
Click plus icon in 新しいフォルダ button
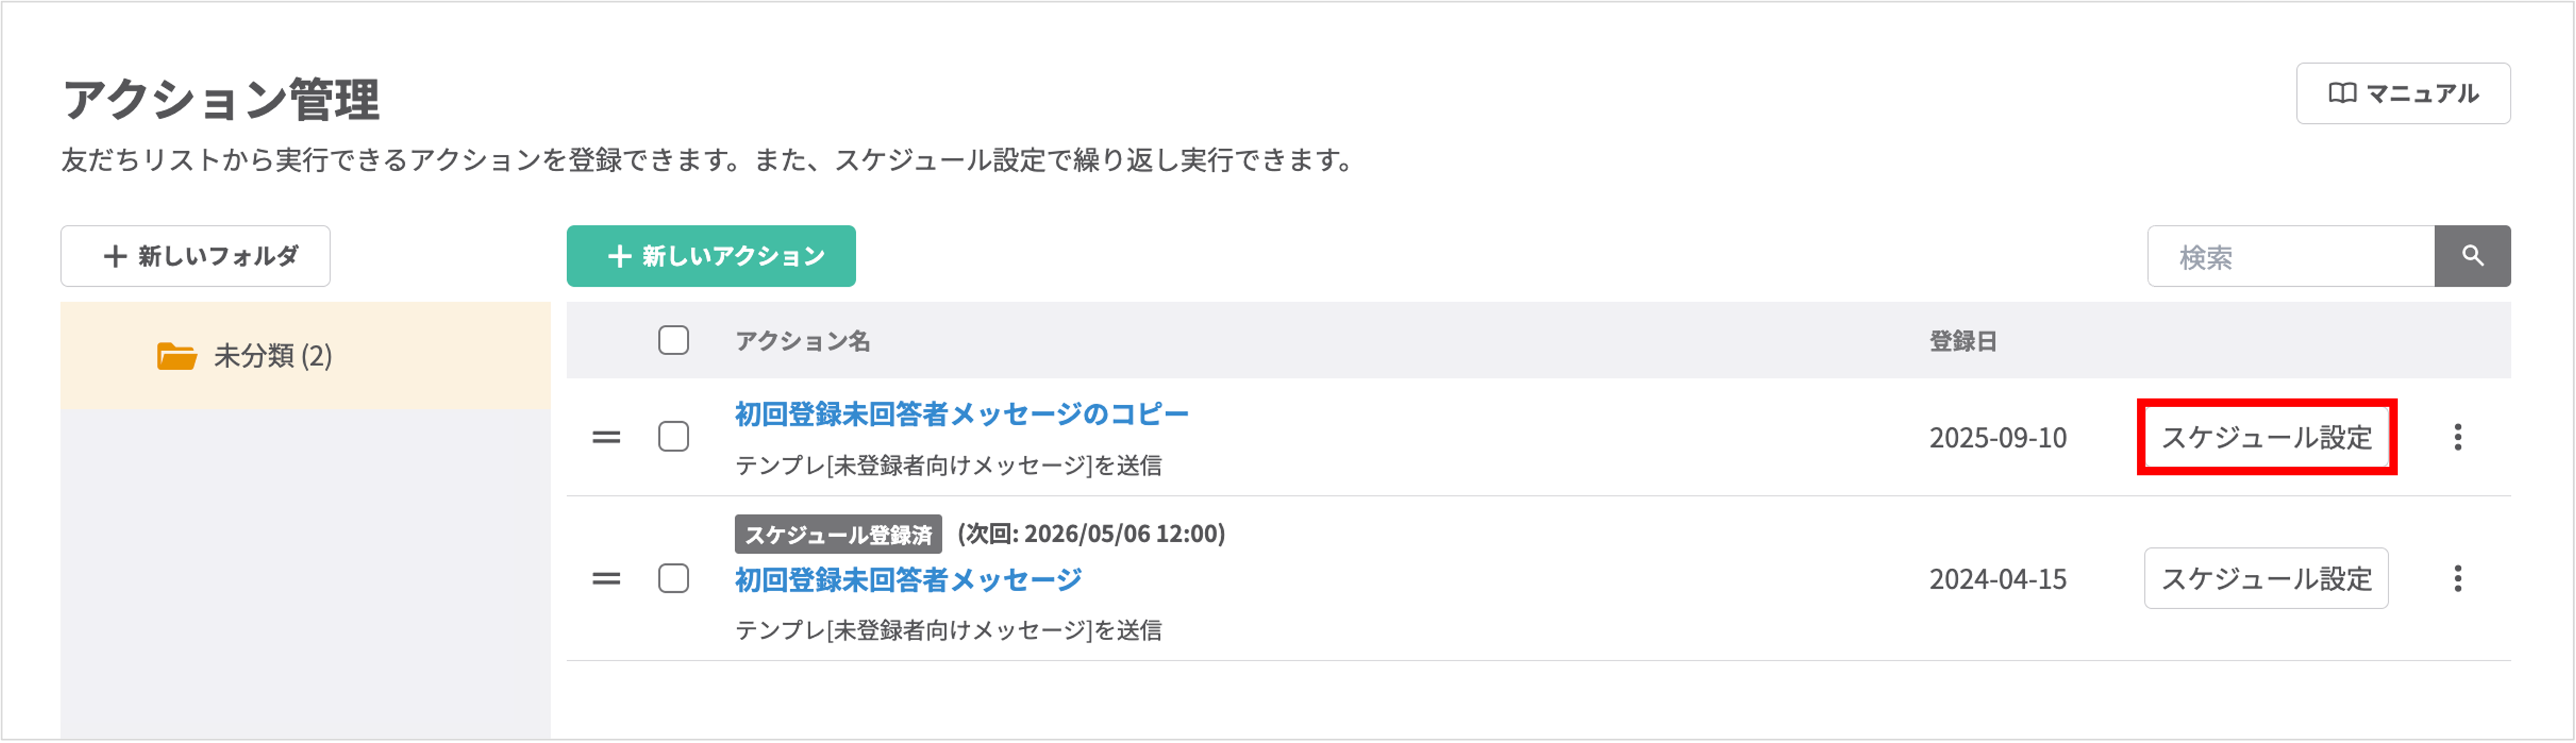(115, 256)
